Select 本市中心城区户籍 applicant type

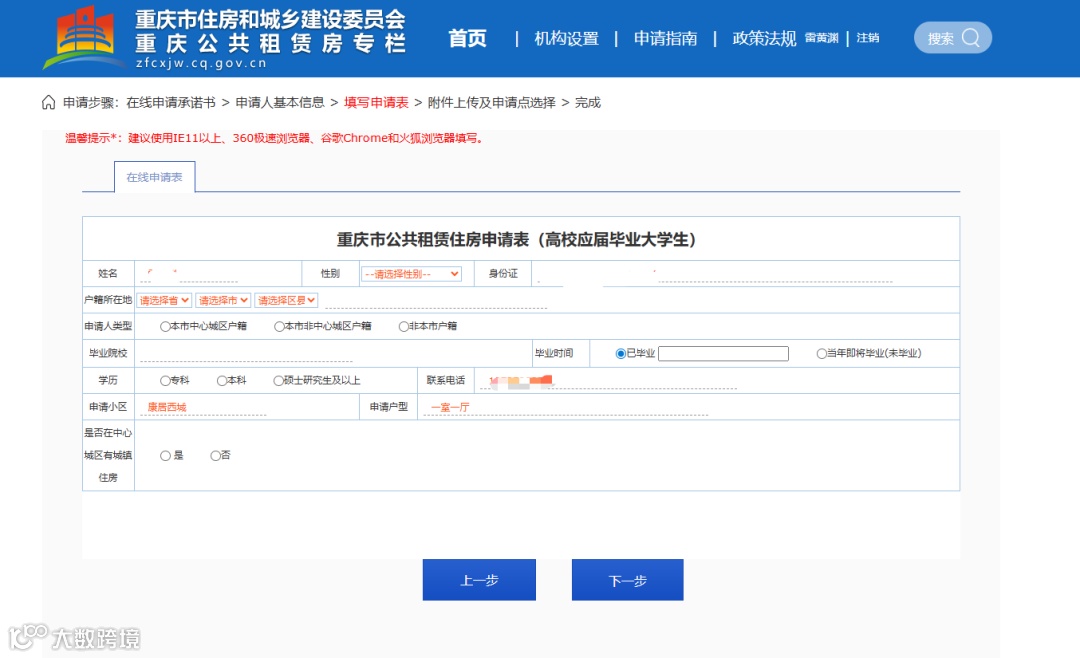coord(165,327)
